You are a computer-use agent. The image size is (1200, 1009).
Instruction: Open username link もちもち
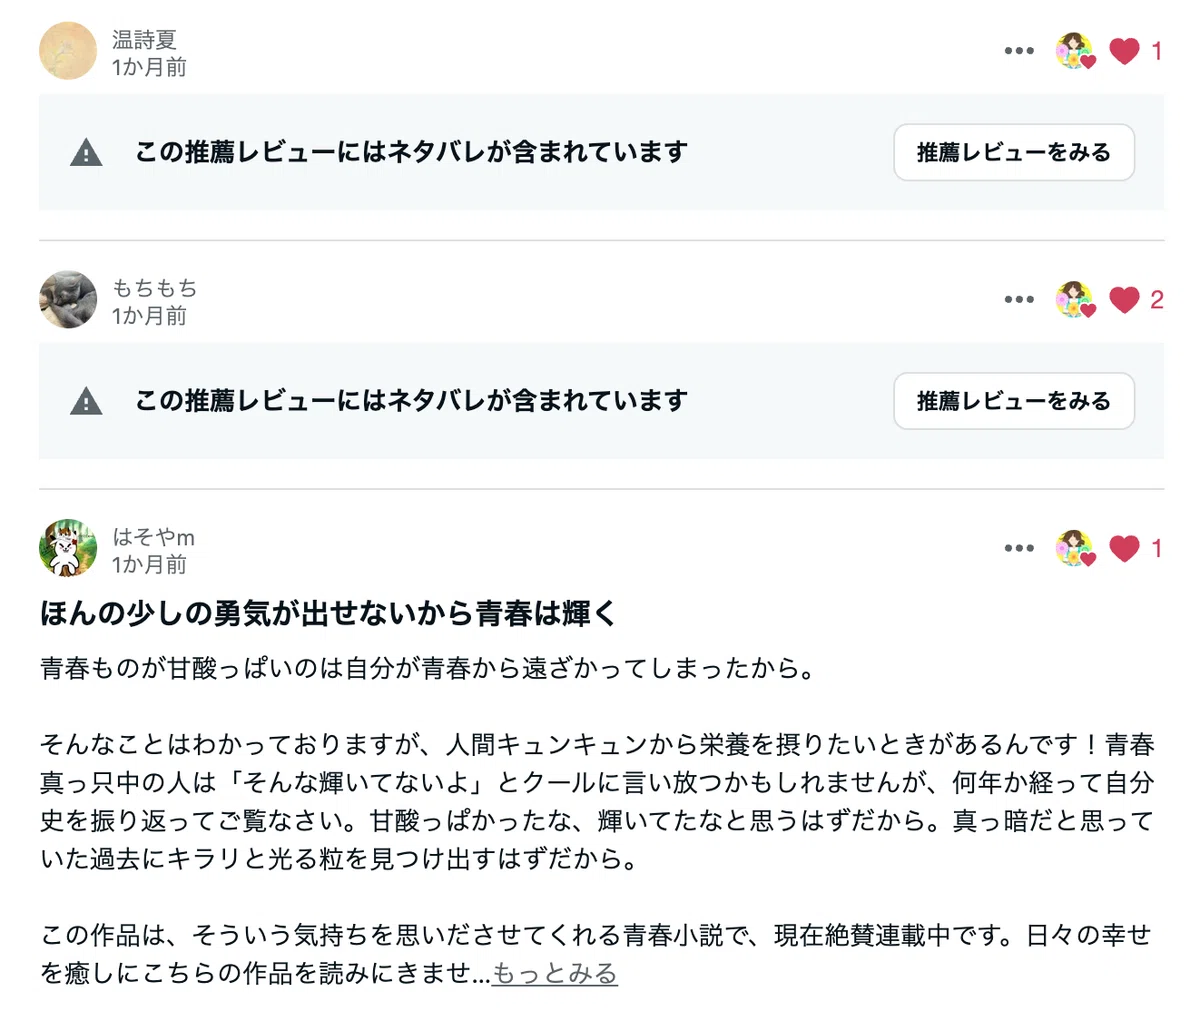click(x=154, y=288)
